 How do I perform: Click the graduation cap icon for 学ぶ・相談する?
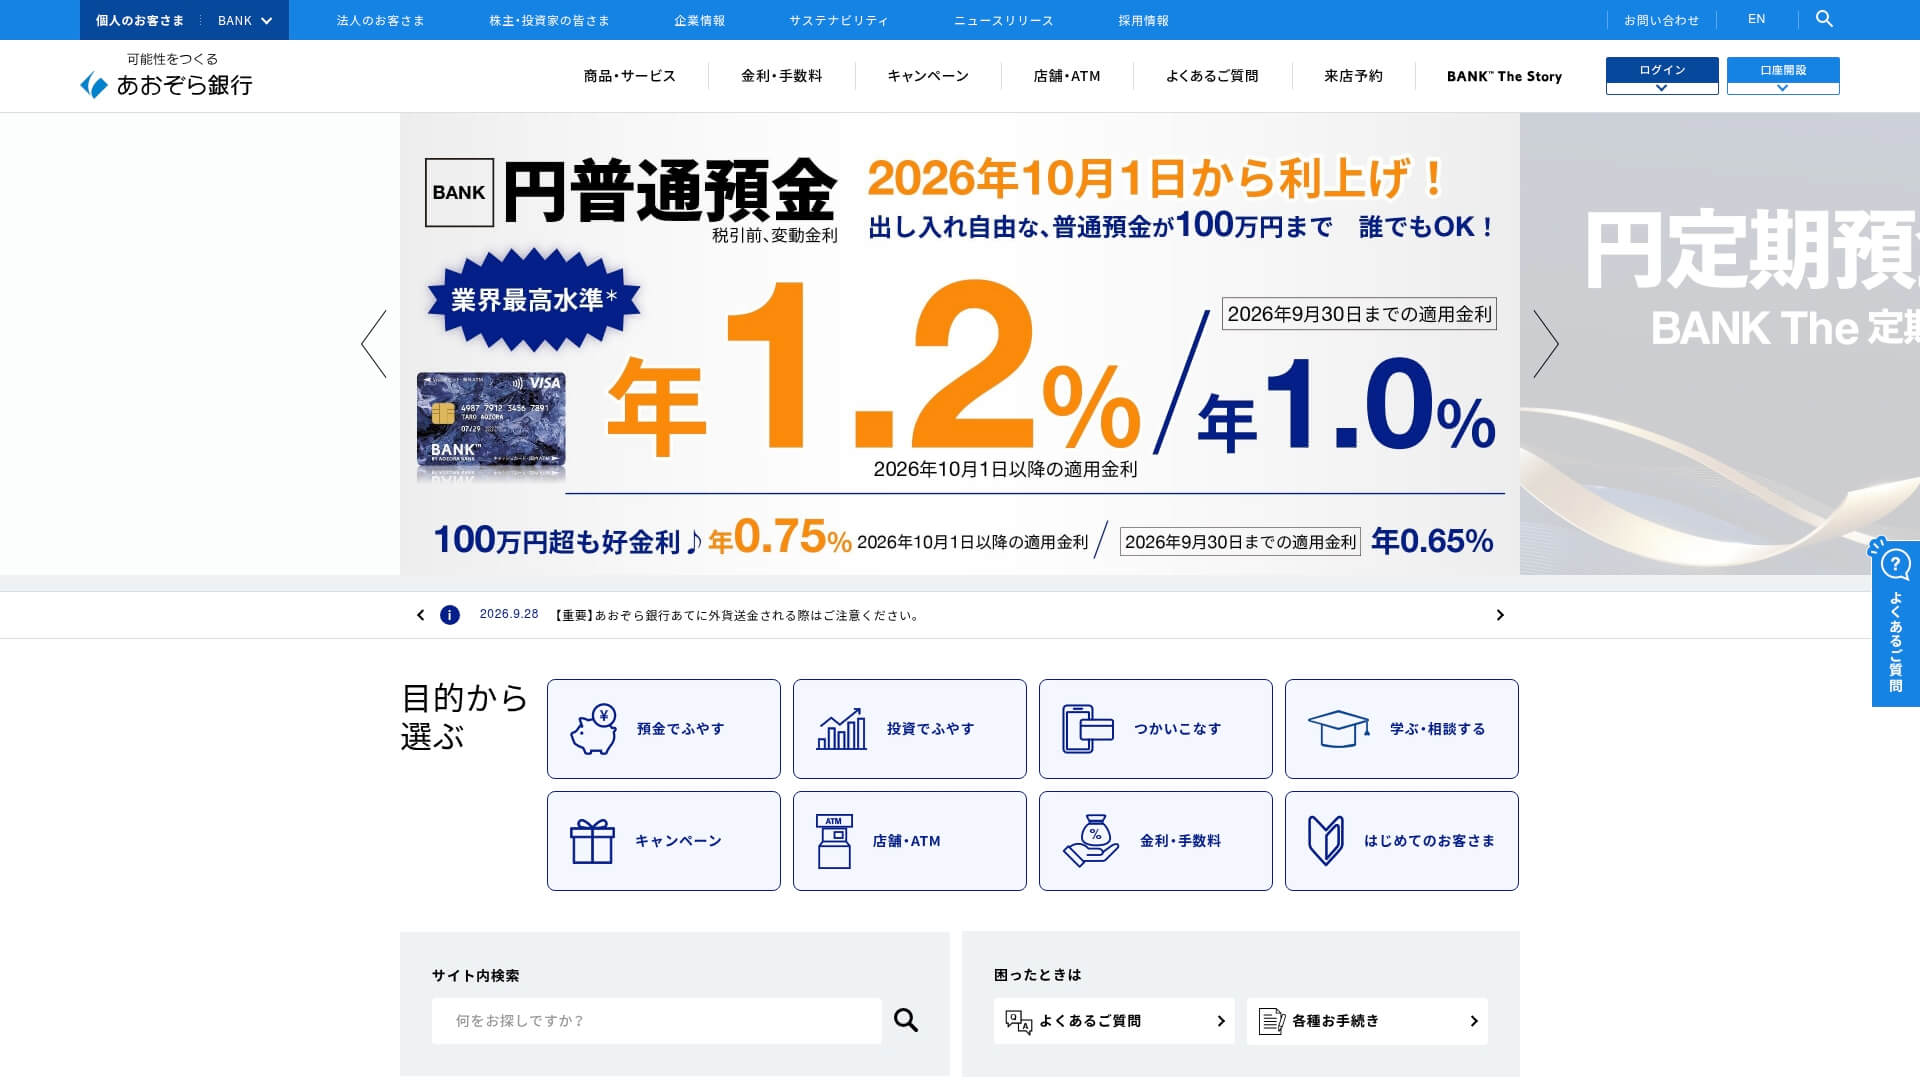1338,729
